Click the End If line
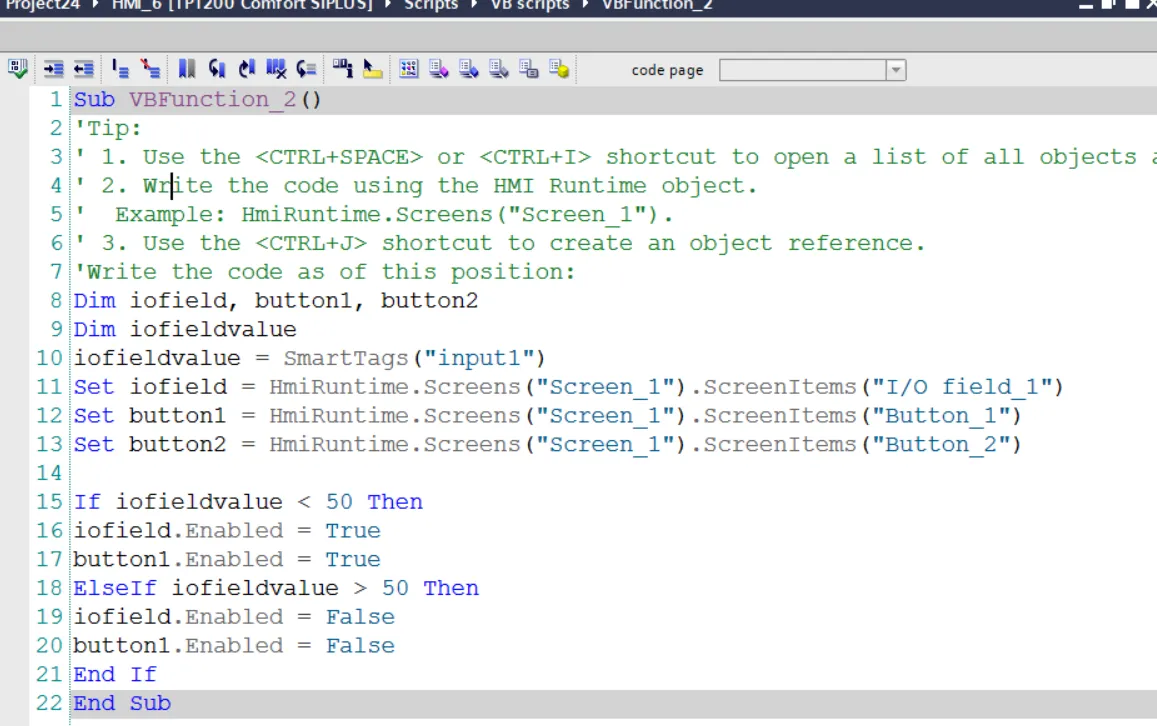Viewport: 1157px width, 726px height. (114, 675)
